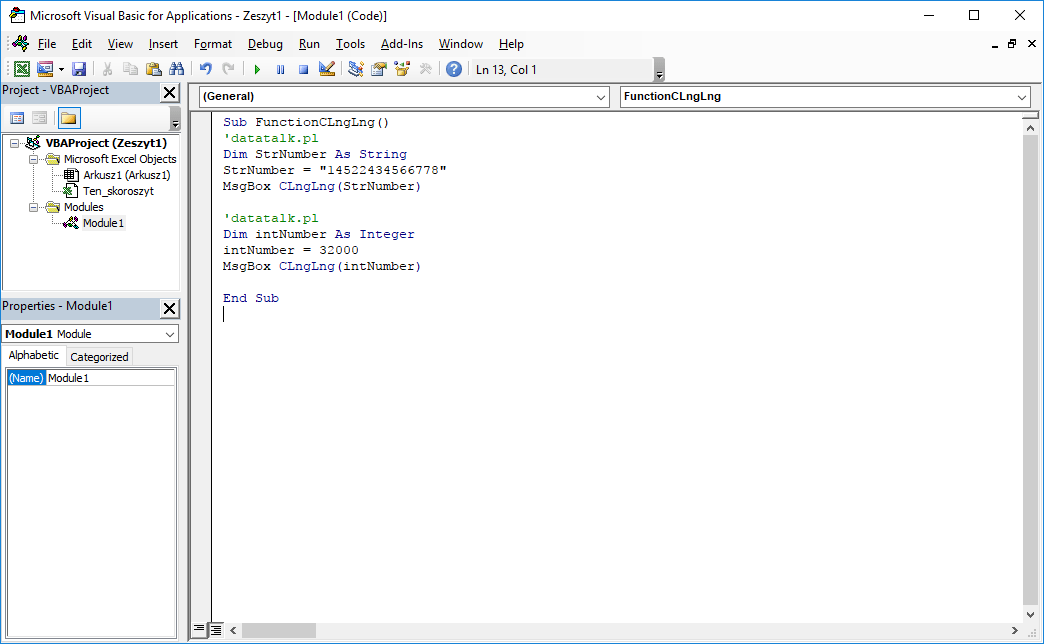The image size is (1044, 644).
Task: Select the Alphabetic properties tab
Action: tap(33, 355)
